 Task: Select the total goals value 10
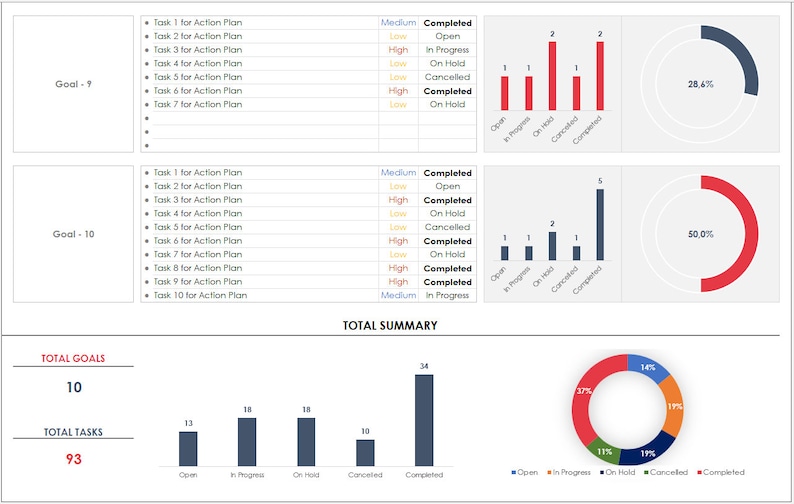(74, 387)
